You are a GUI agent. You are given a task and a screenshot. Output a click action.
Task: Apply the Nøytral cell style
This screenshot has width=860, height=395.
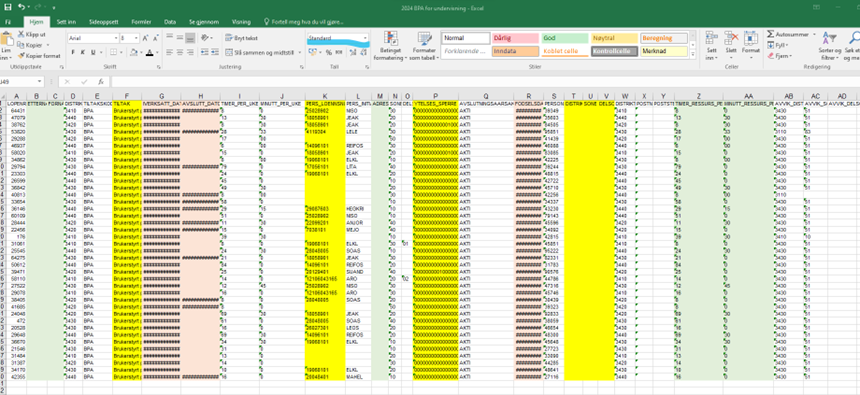(x=614, y=38)
